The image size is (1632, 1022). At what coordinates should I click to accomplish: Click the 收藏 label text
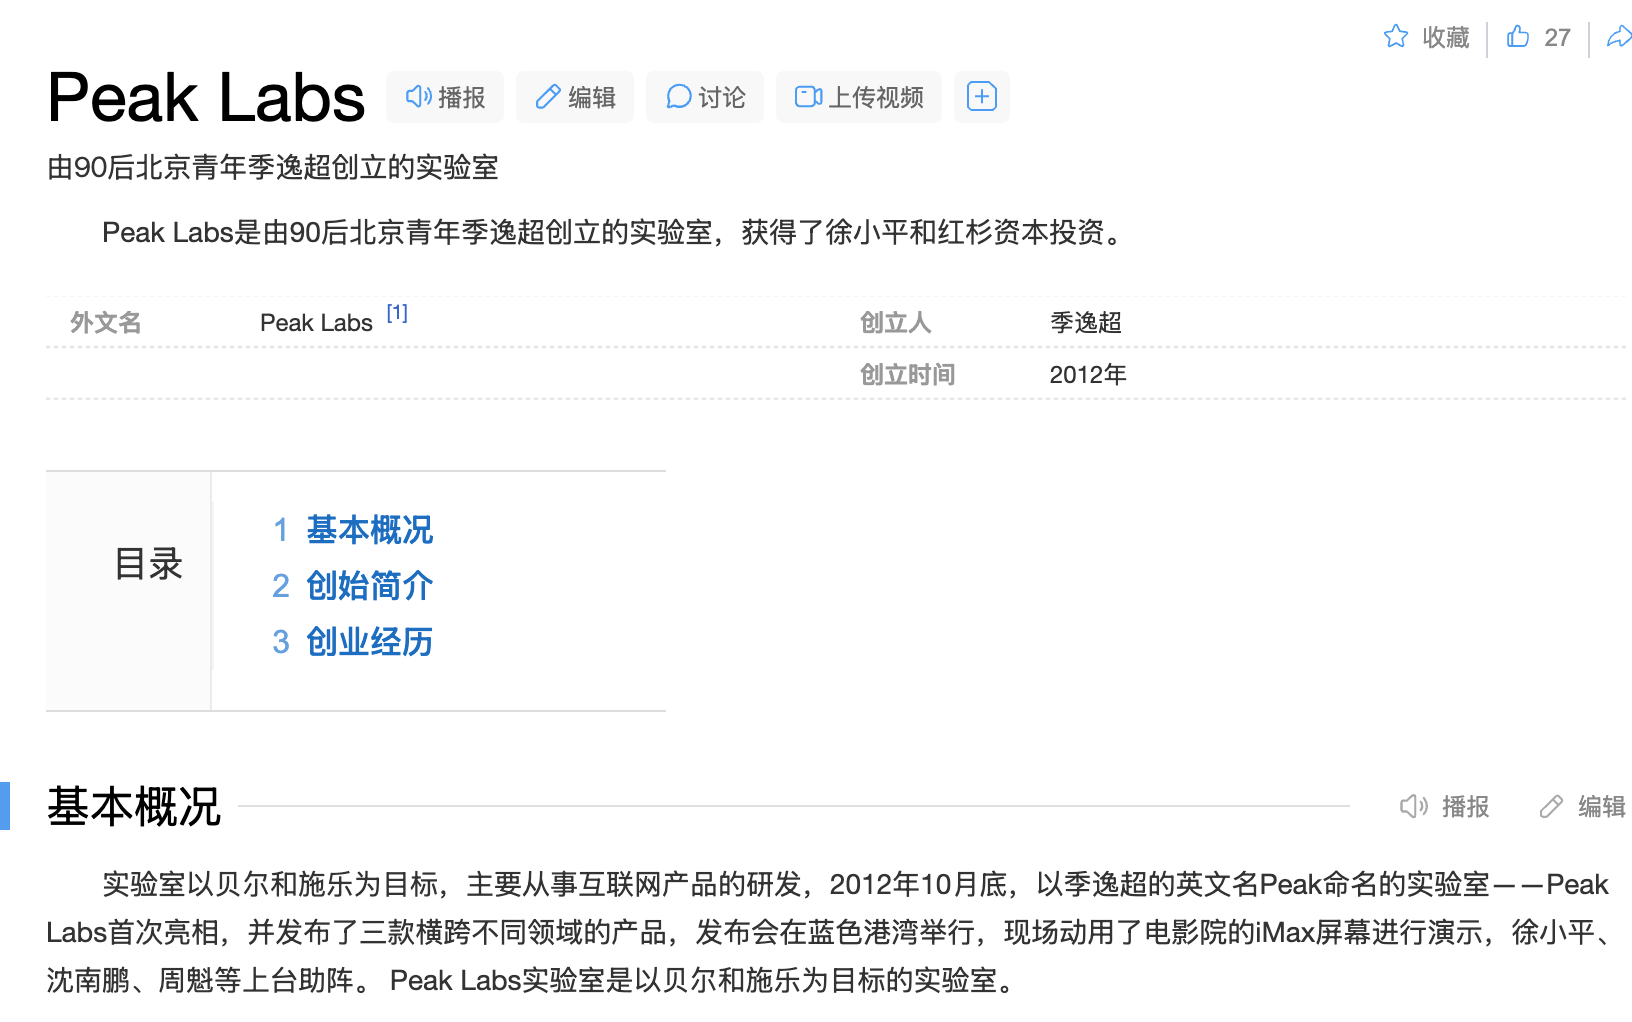(1446, 38)
